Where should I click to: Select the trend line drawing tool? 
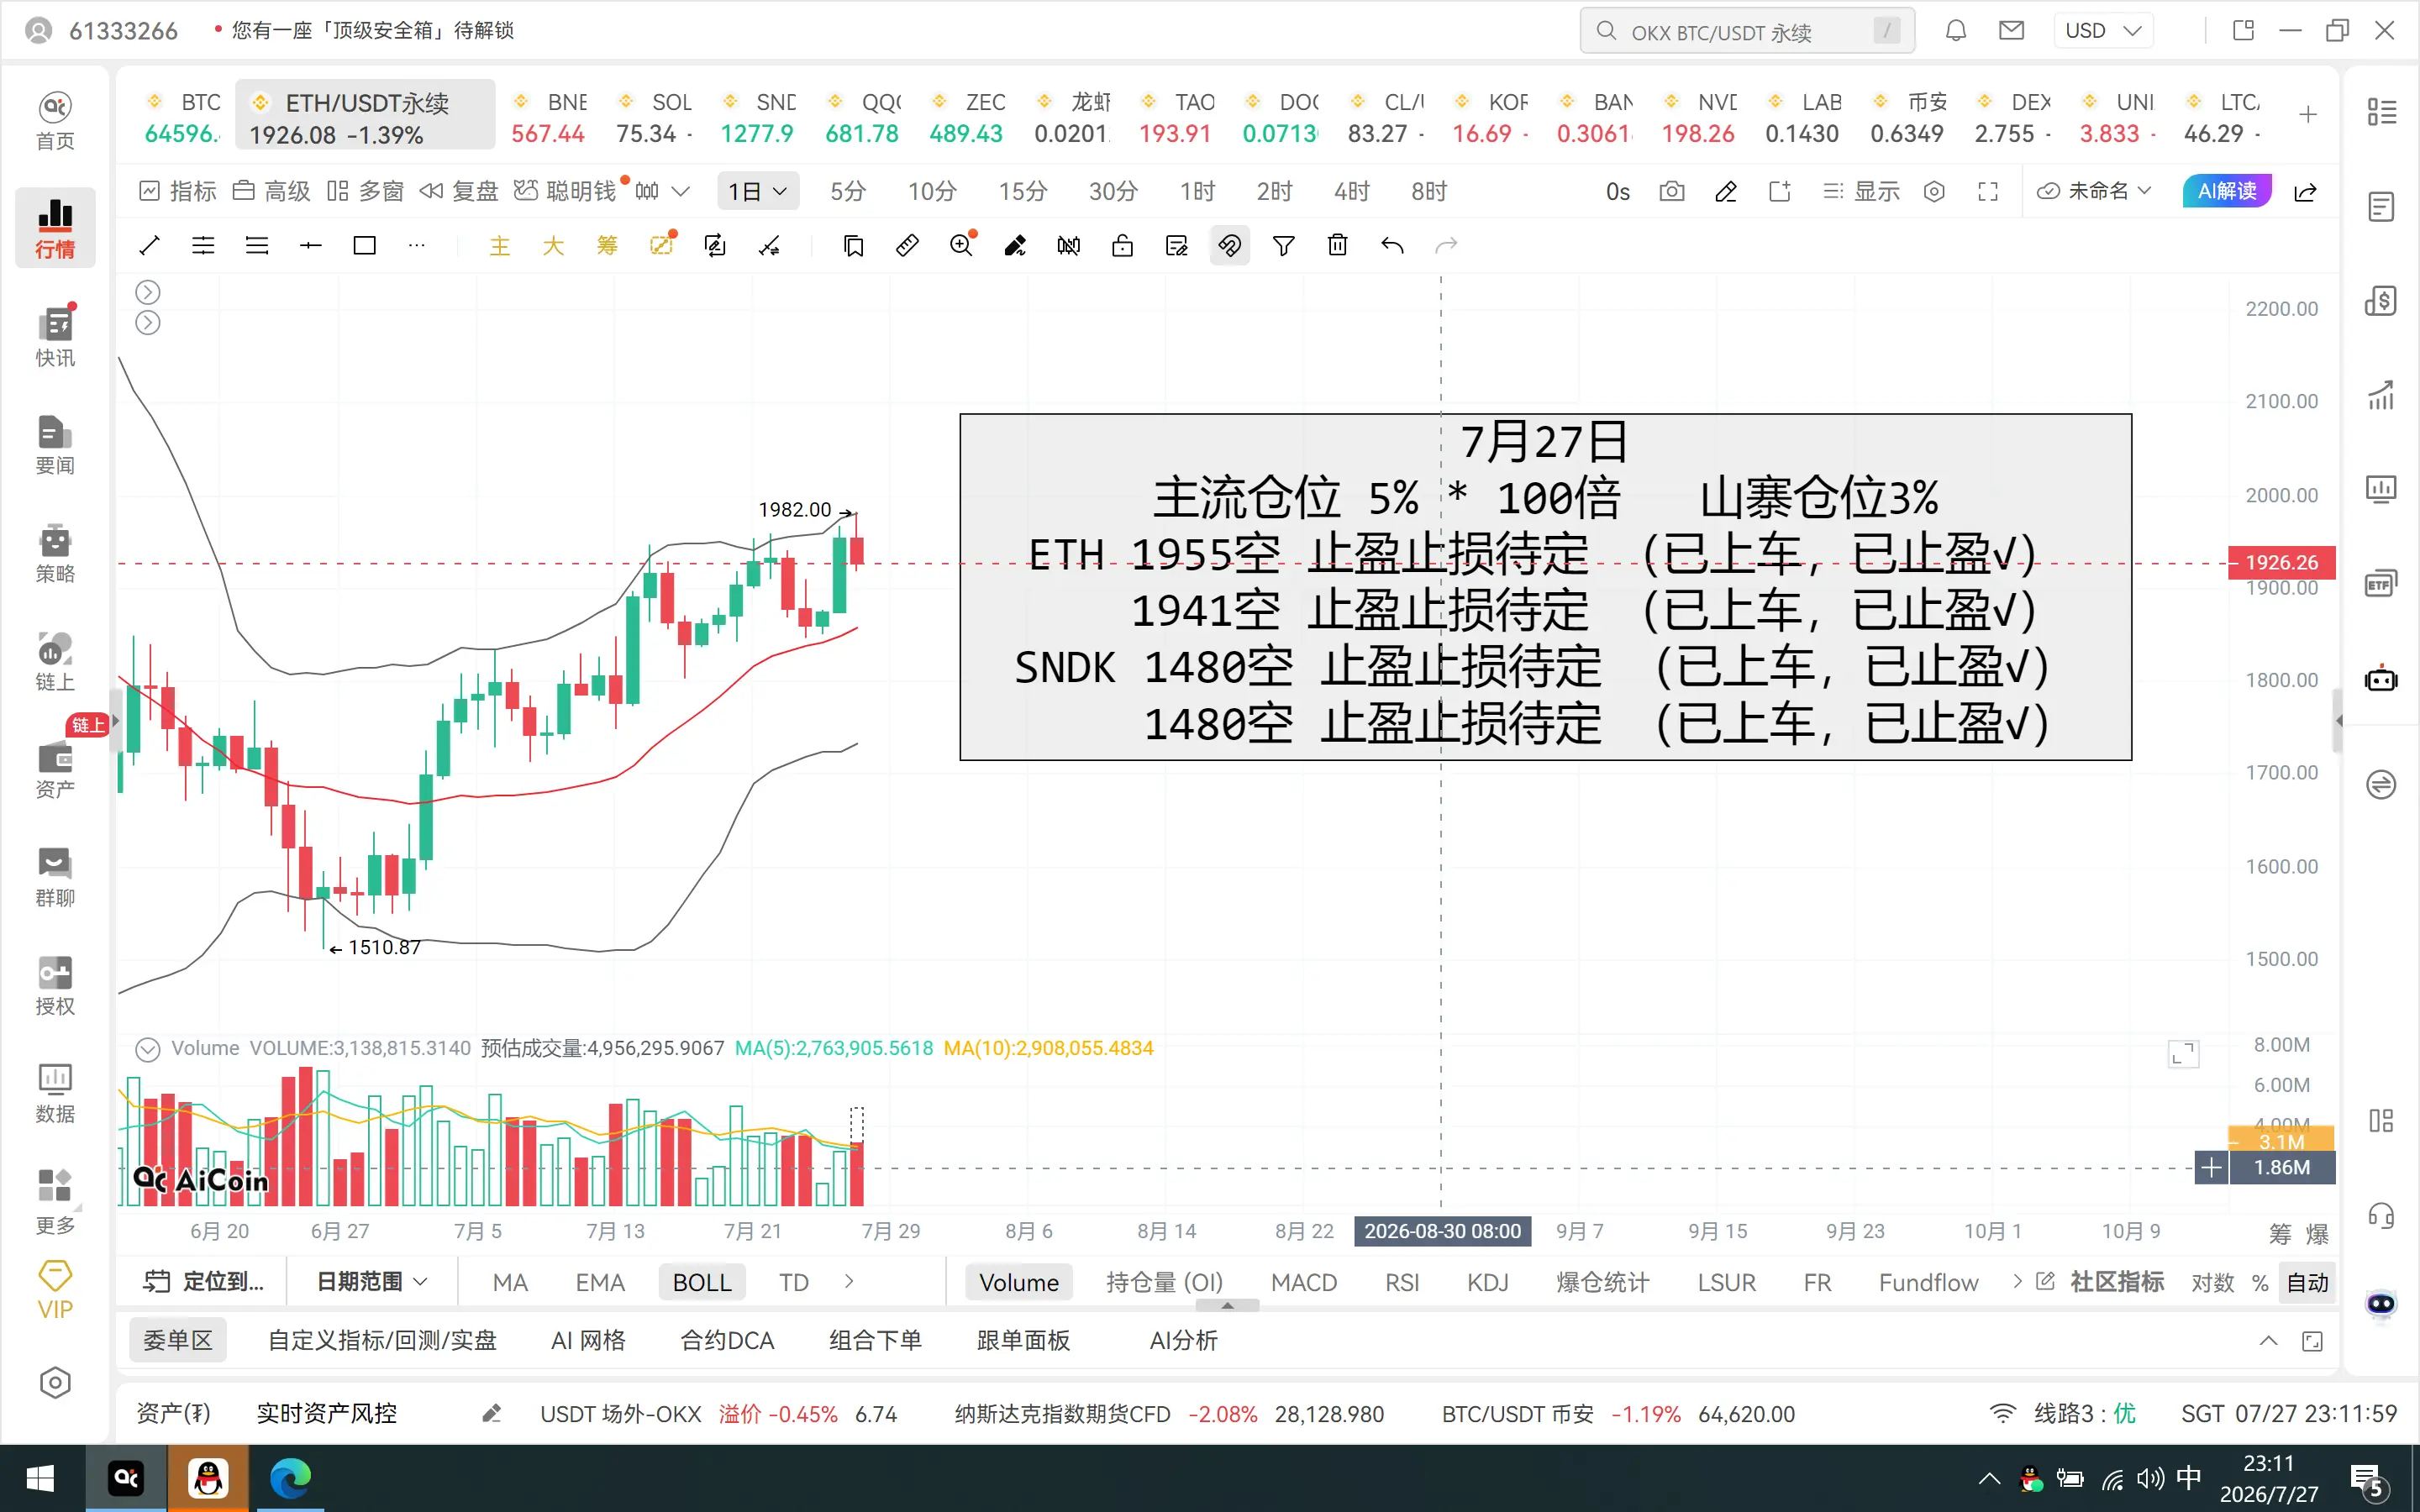click(150, 245)
